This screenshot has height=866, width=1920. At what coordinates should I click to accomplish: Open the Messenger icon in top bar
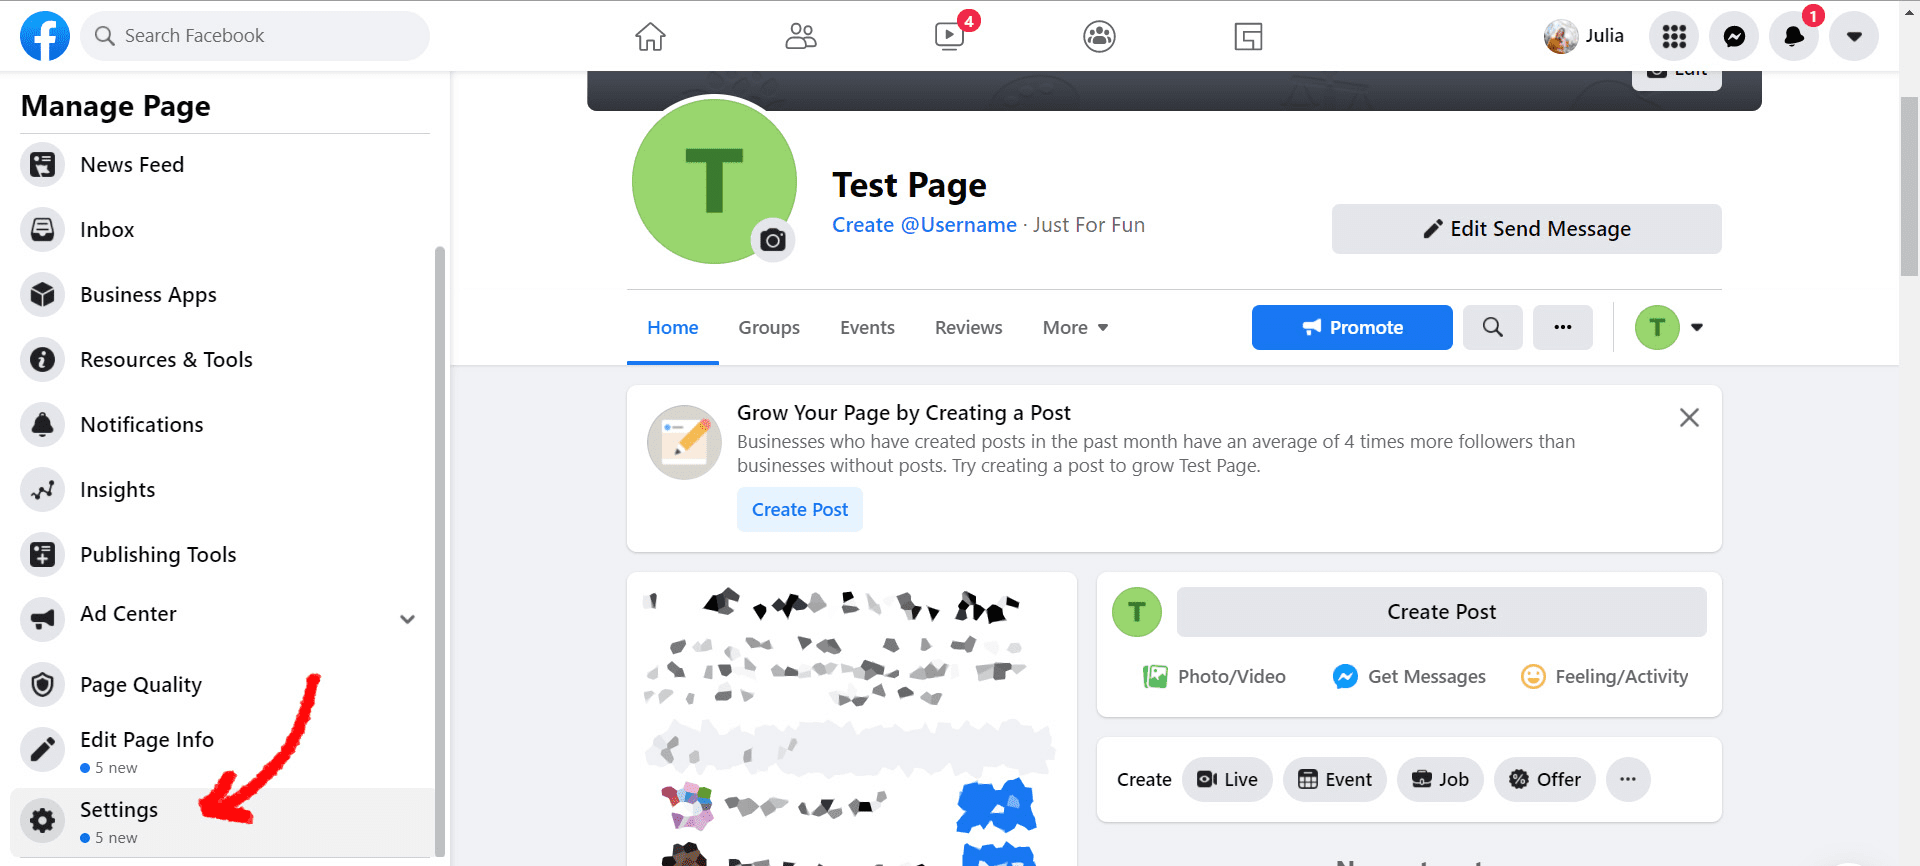pos(1734,37)
